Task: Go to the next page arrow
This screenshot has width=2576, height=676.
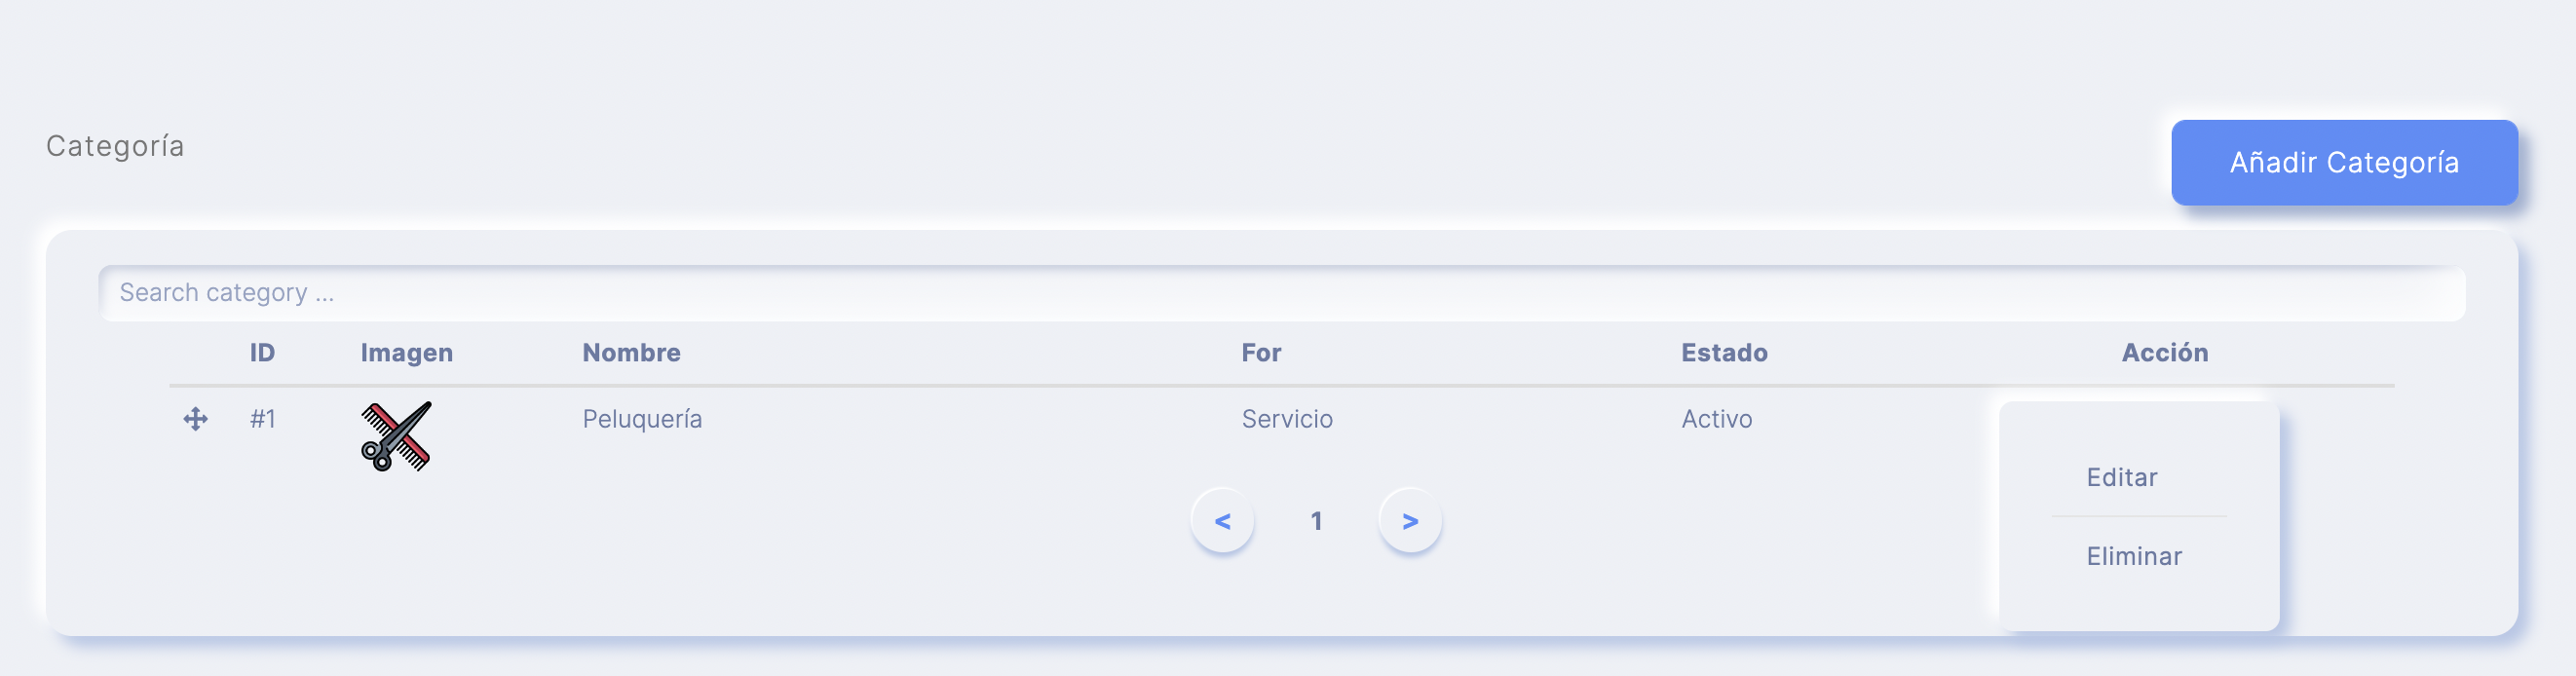Action: point(1410,520)
